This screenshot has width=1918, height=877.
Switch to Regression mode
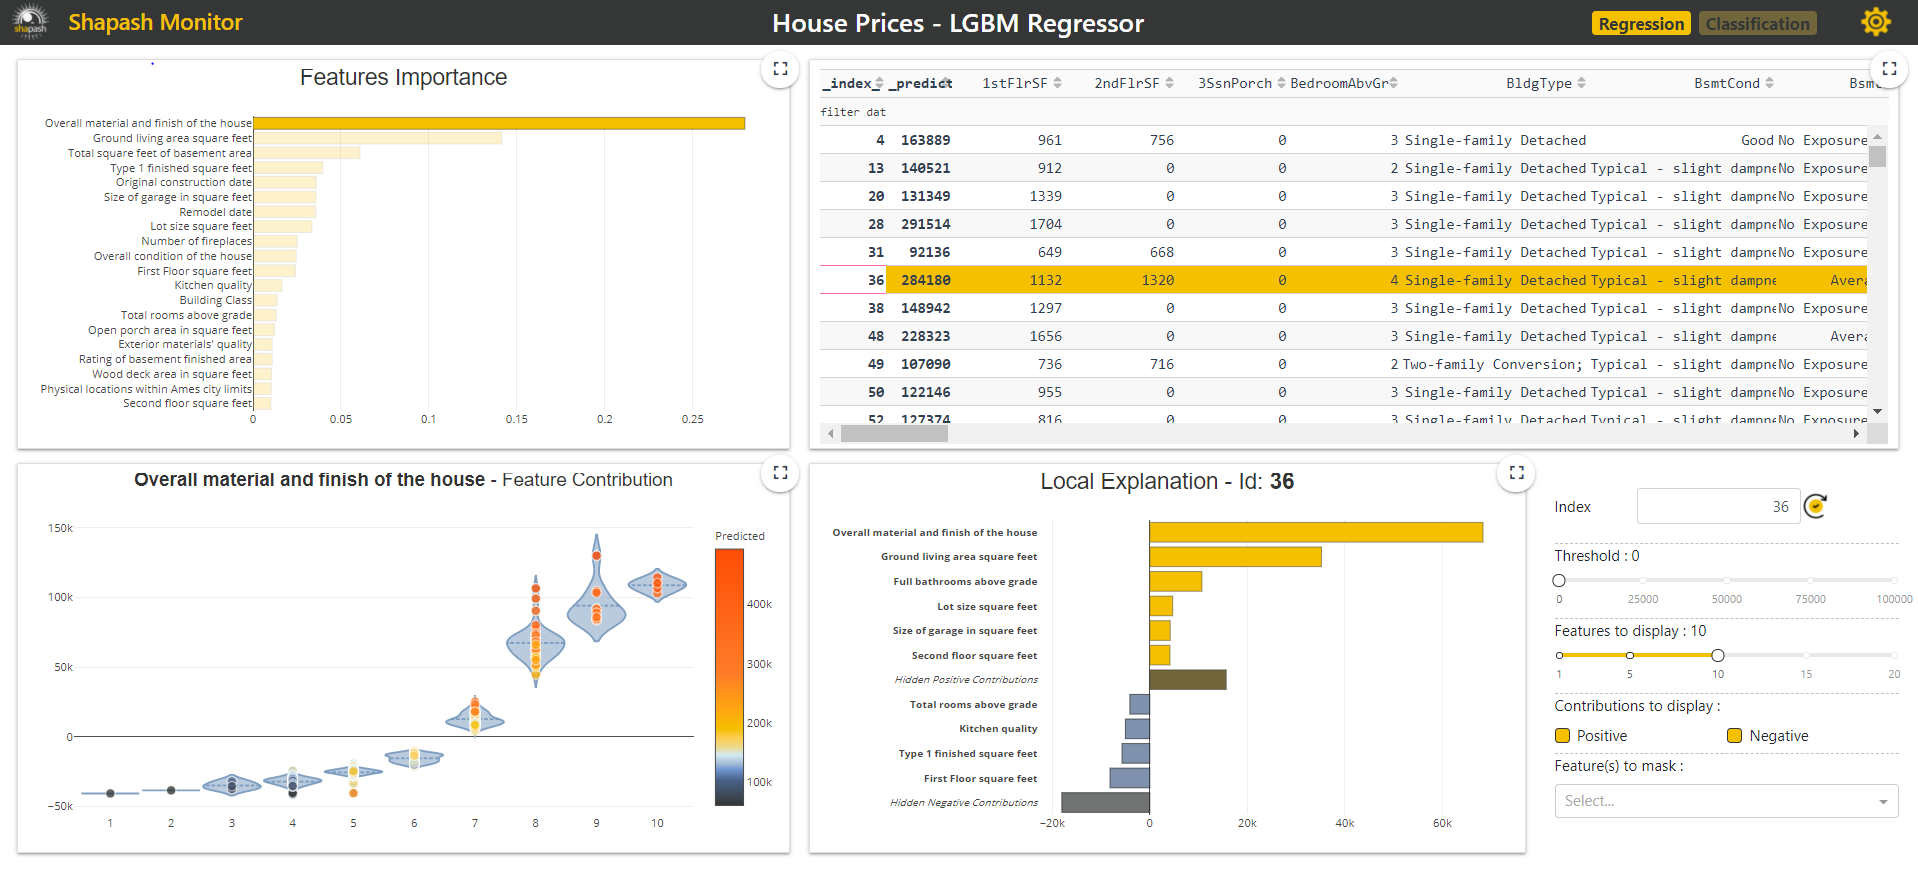[1640, 24]
